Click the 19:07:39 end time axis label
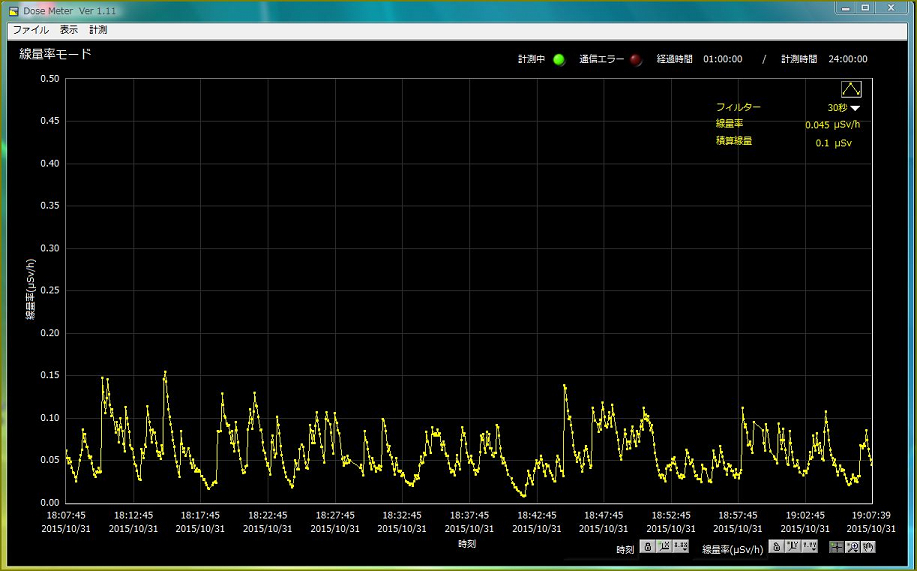The width and height of the screenshot is (917, 571). tap(871, 516)
